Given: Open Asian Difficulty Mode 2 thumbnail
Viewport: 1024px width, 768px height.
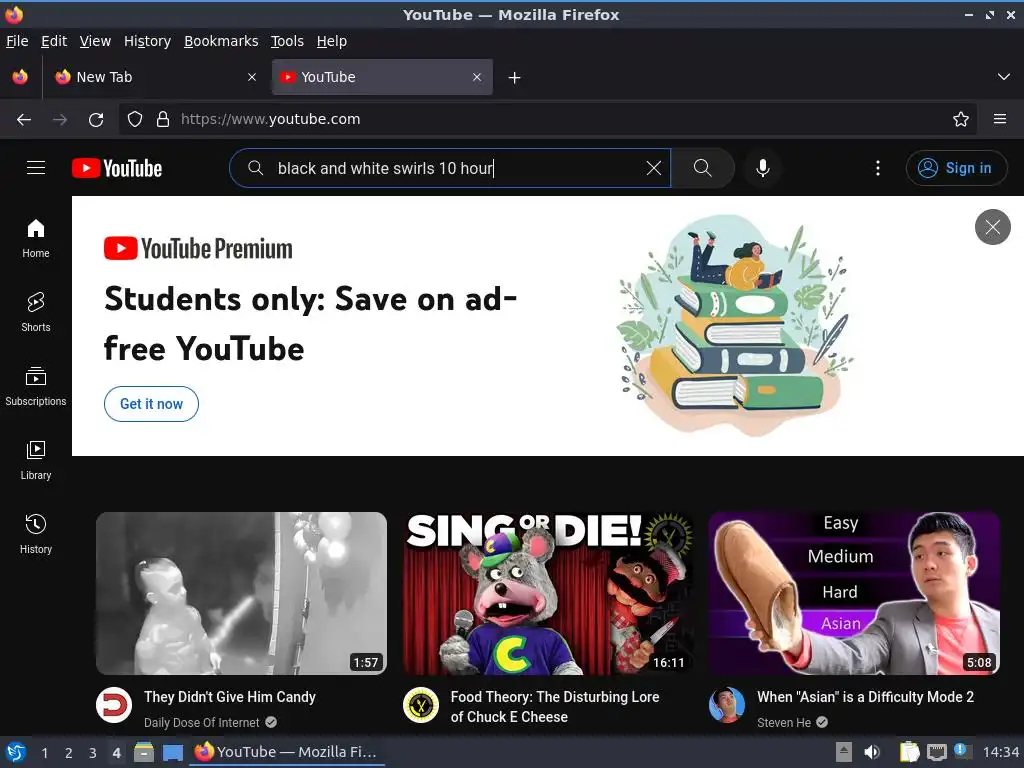Looking at the screenshot, I should [x=854, y=593].
